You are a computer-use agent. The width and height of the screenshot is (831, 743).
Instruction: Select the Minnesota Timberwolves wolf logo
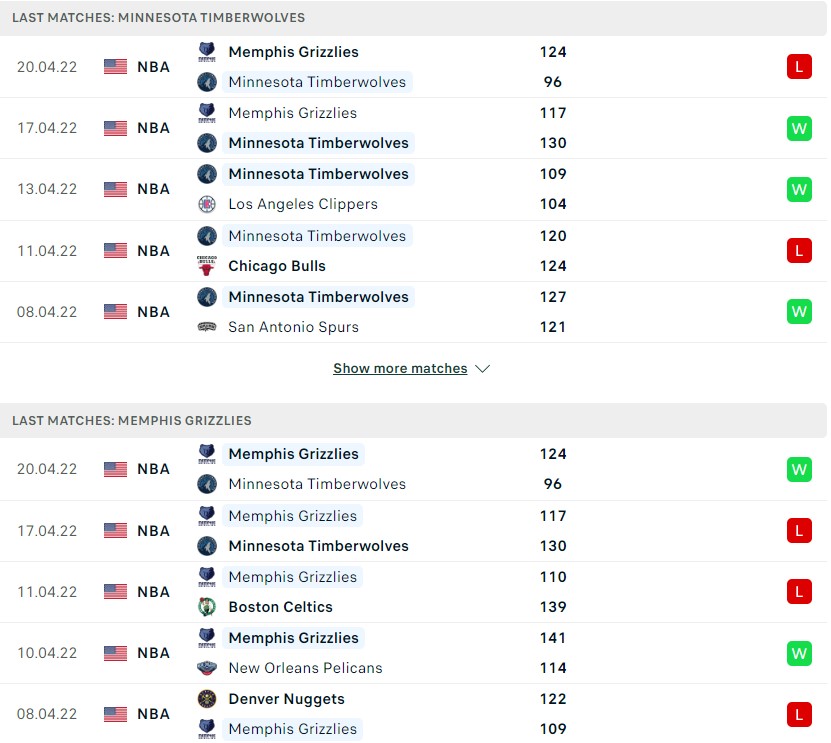(207, 82)
